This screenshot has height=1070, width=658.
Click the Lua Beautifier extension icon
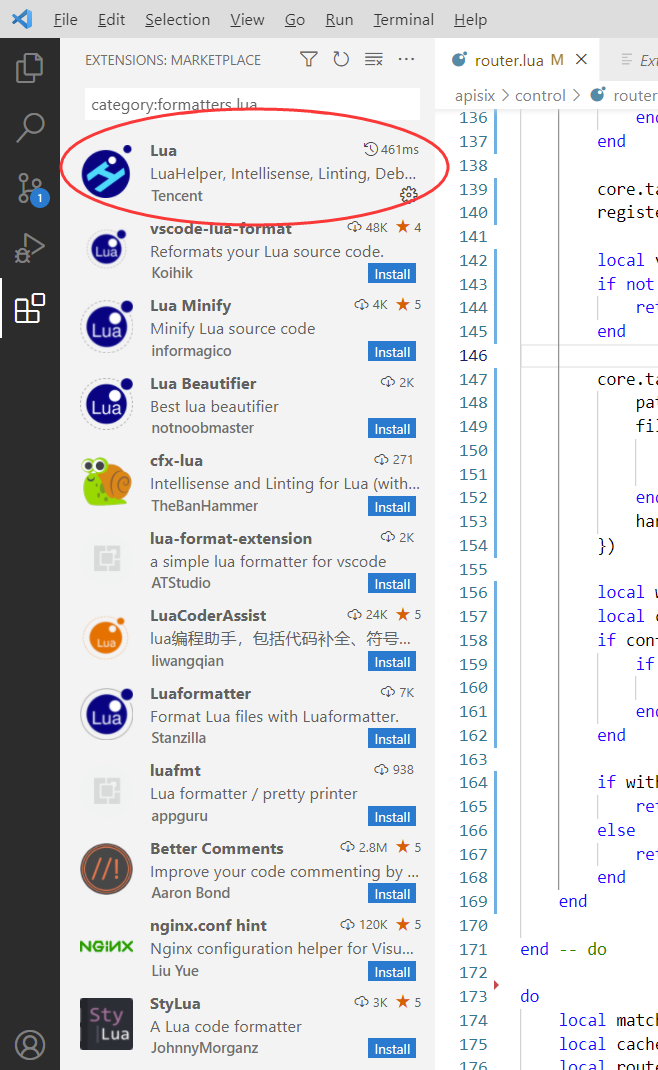pos(106,404)
